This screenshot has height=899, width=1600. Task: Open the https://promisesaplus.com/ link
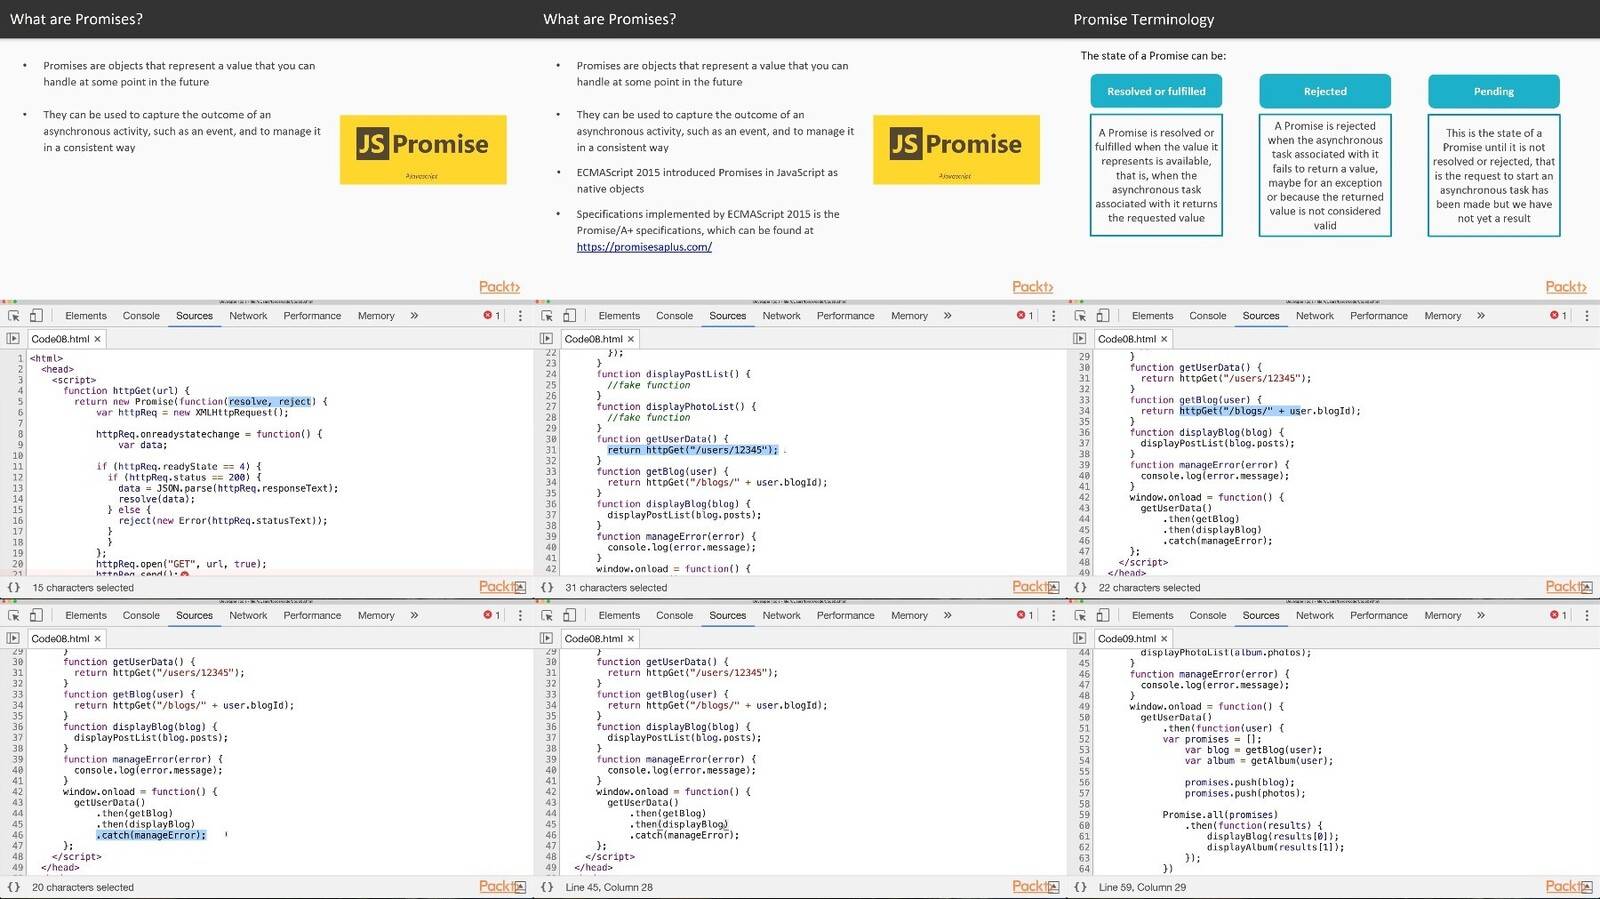coord(644,247)
